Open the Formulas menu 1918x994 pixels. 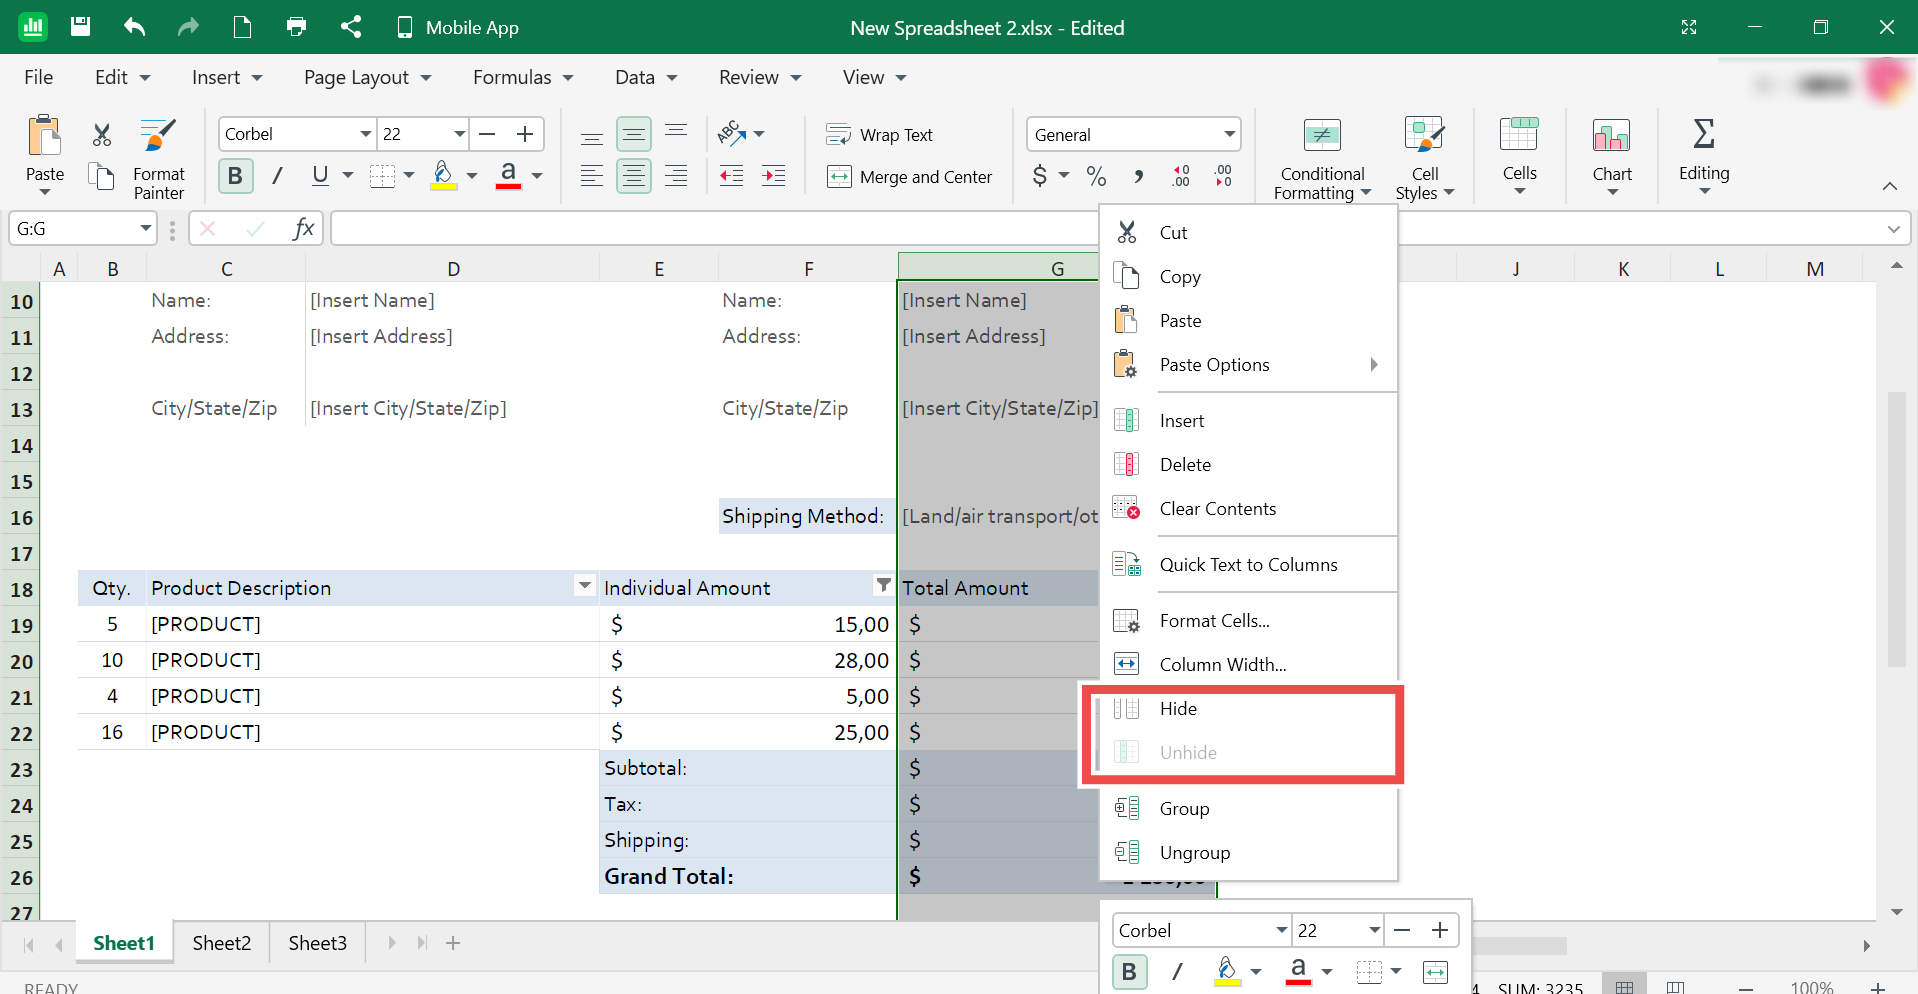[523, 77]
